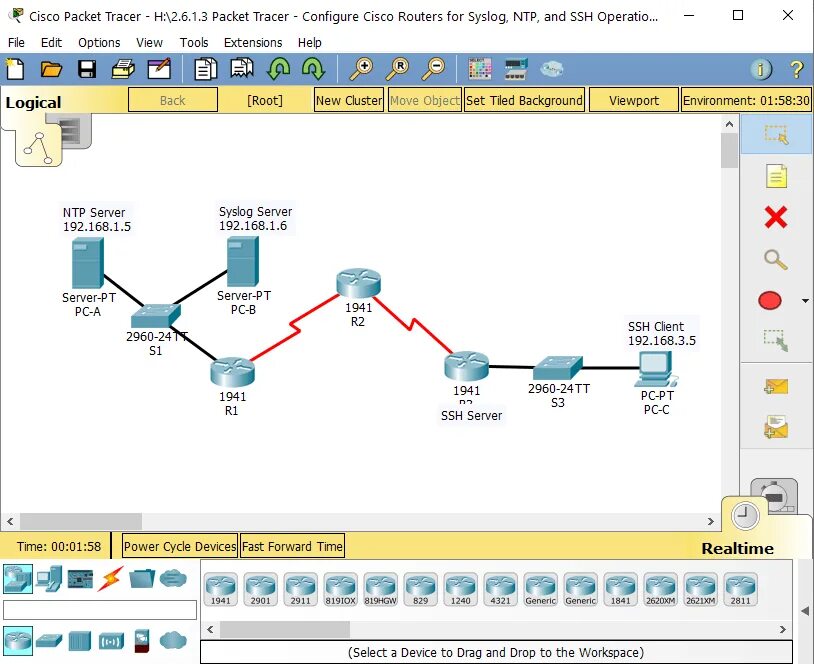Select the Place Note tool
814x664 pixels.
(x=776, y=176)
